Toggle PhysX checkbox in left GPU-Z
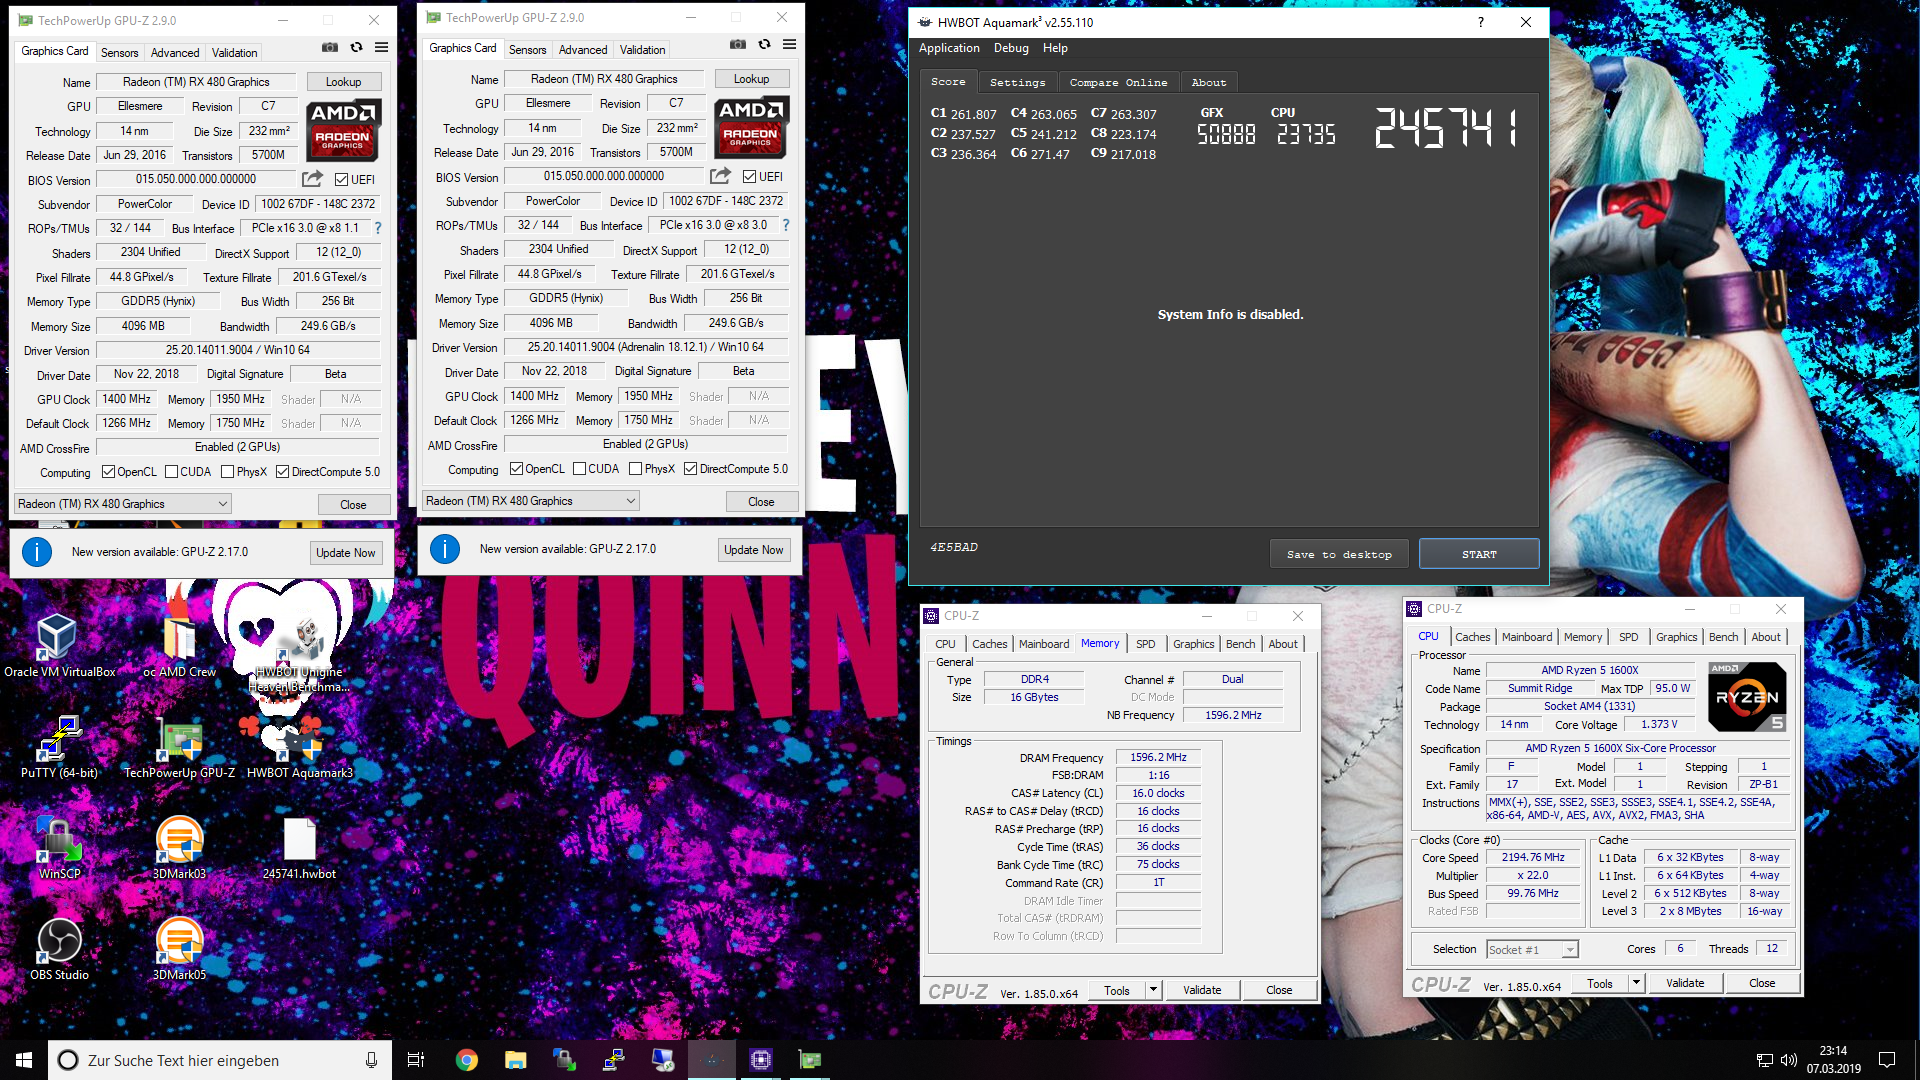This screenshot has height=1080, width=1920. click(x=227, y=472)
